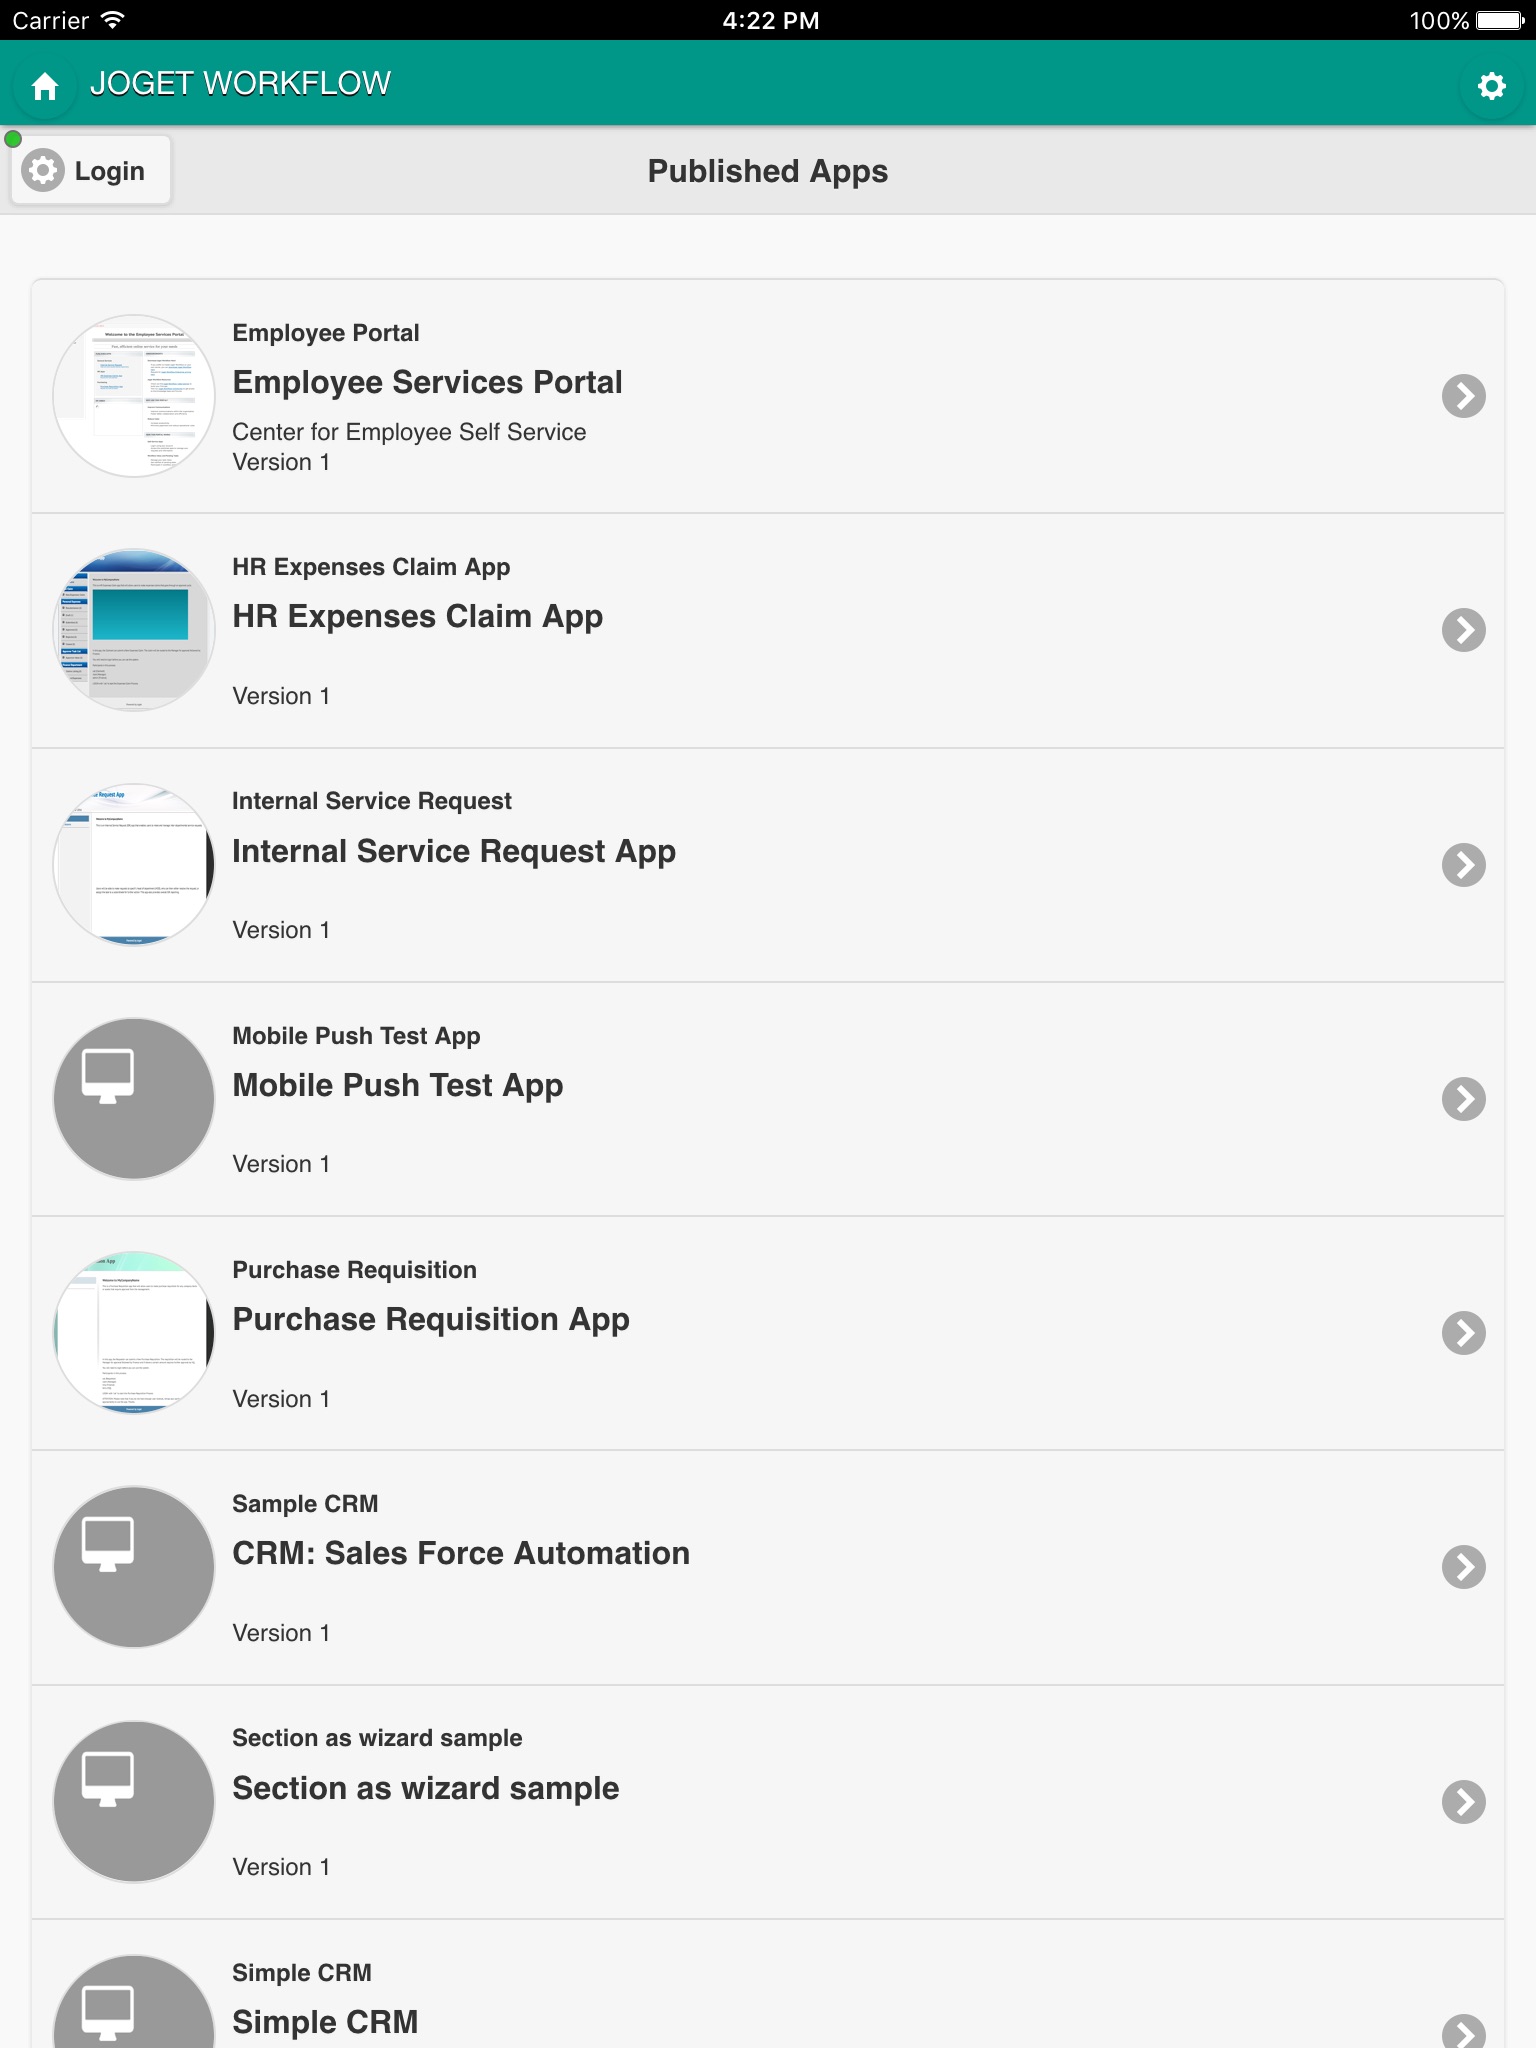Tap Employee Services Portal thumbnail

click(134, 396)
